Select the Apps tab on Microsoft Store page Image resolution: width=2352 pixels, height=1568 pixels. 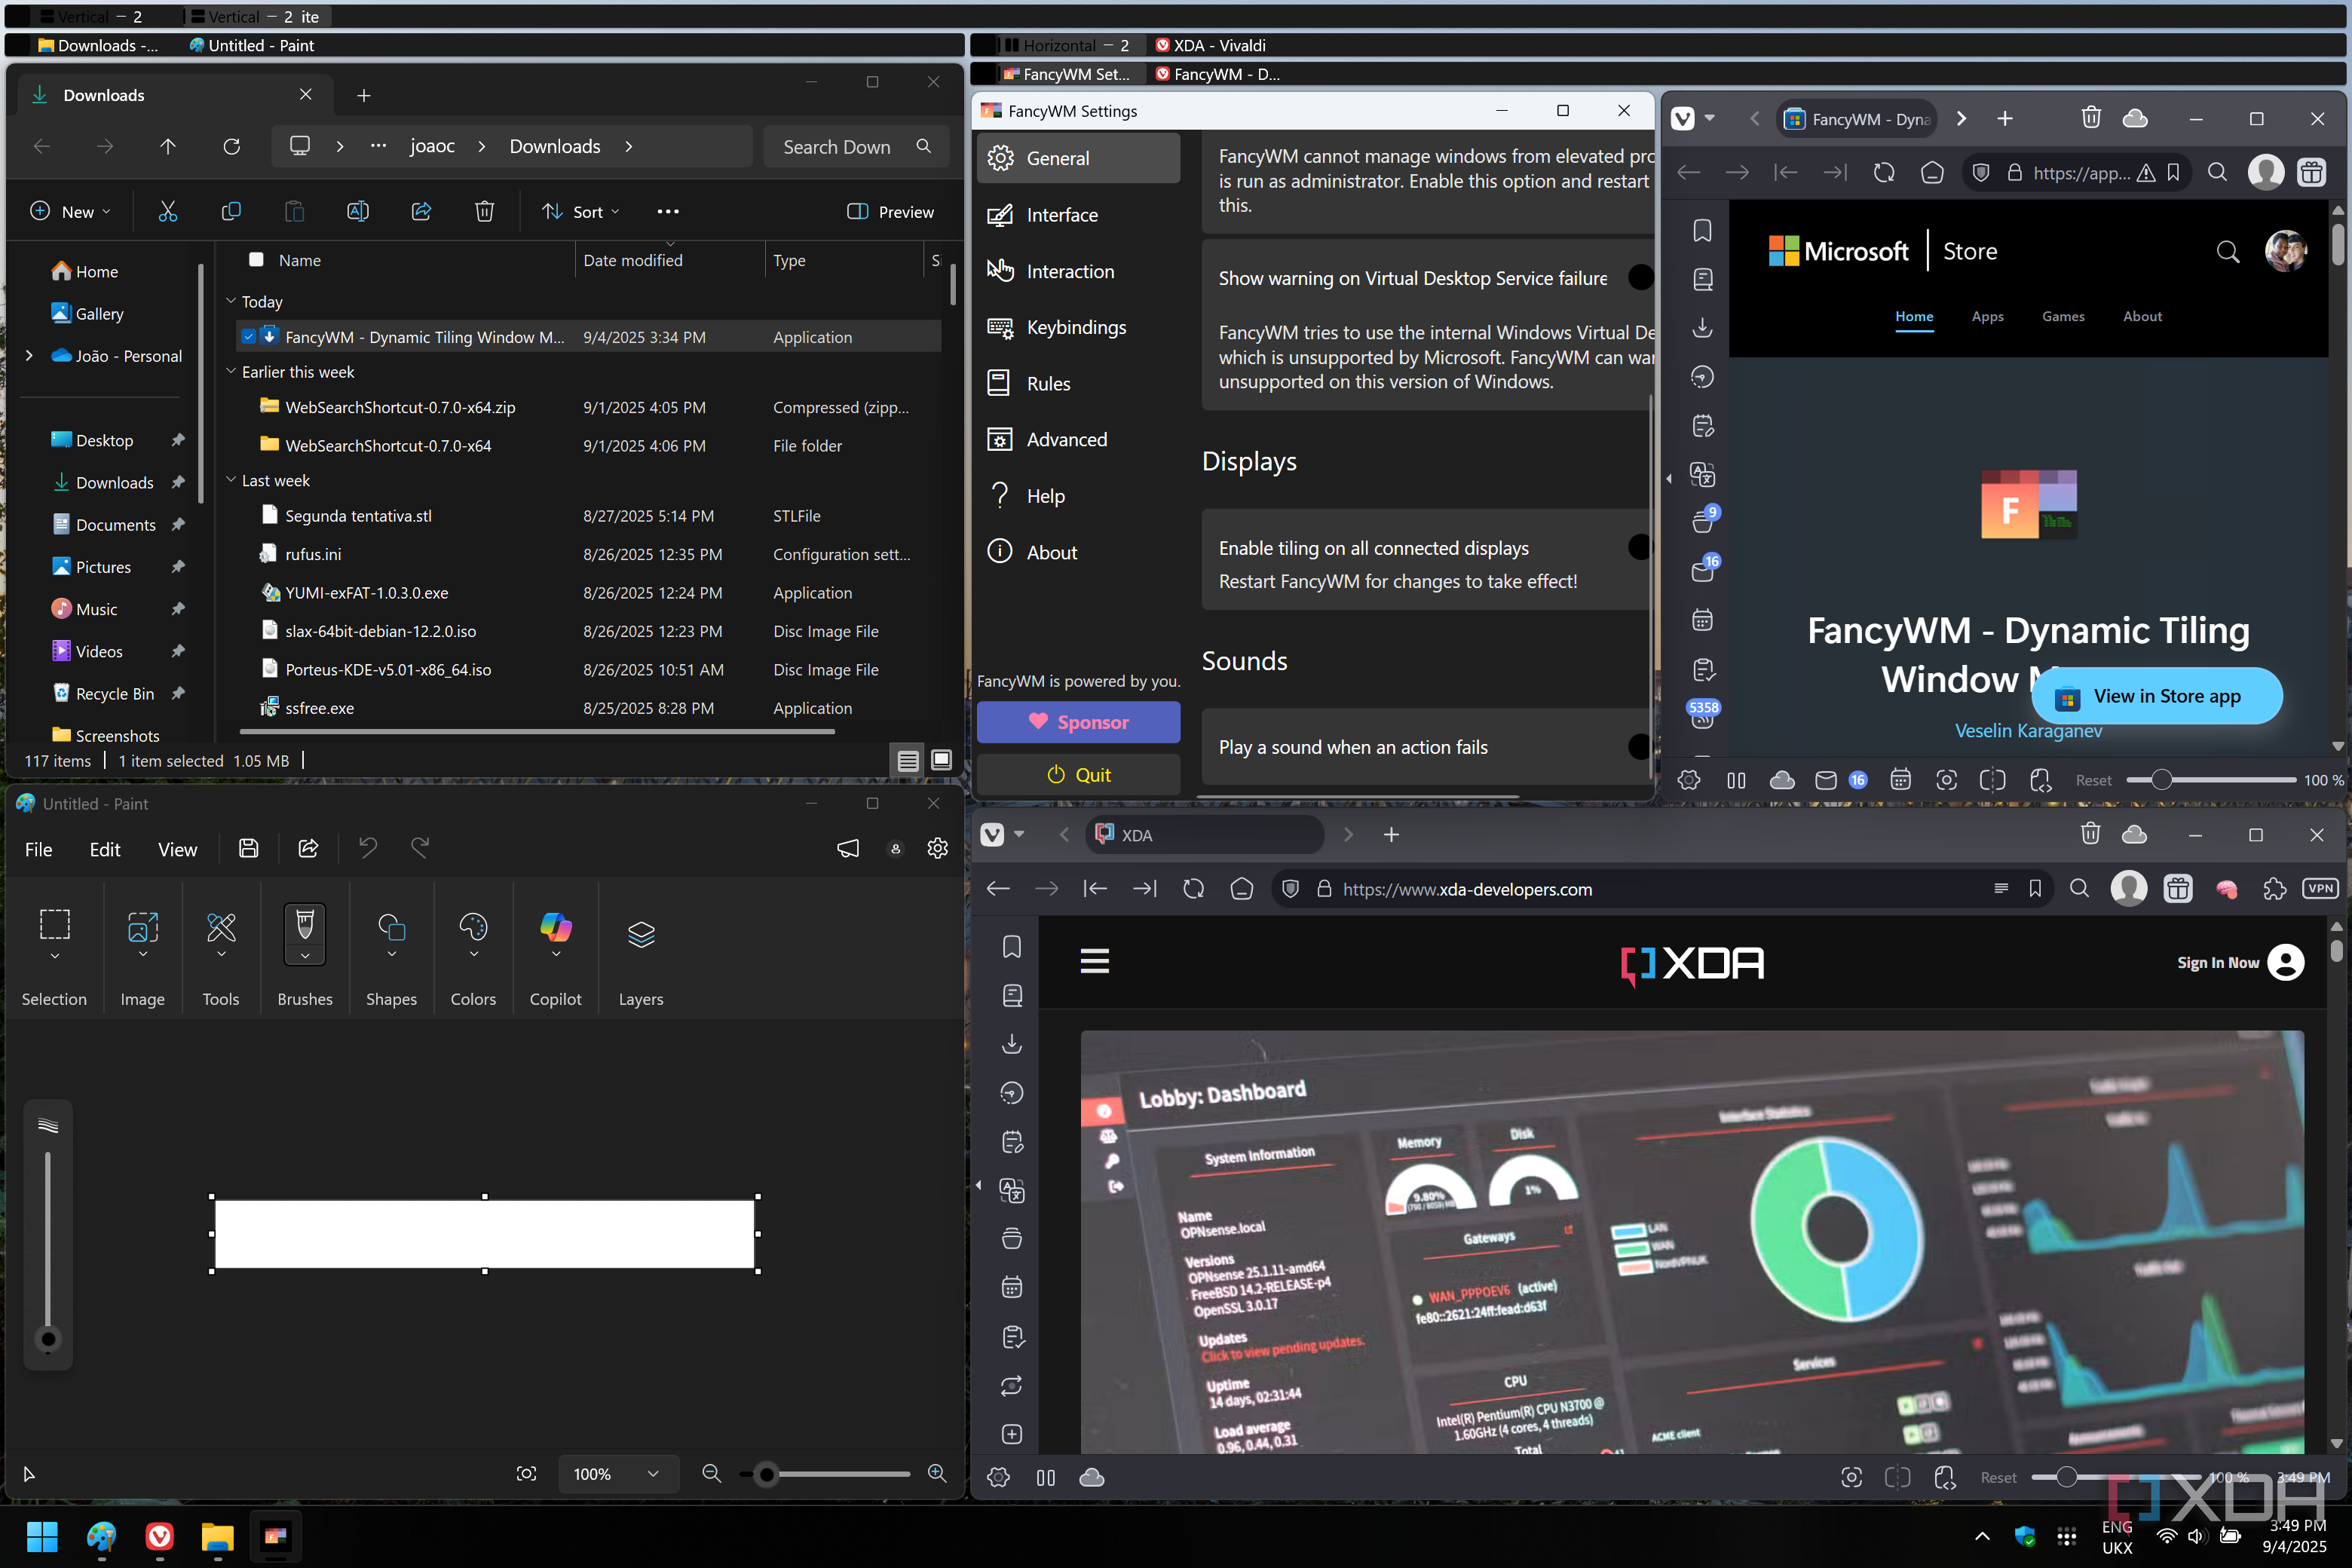click(x=1987, y=316)
